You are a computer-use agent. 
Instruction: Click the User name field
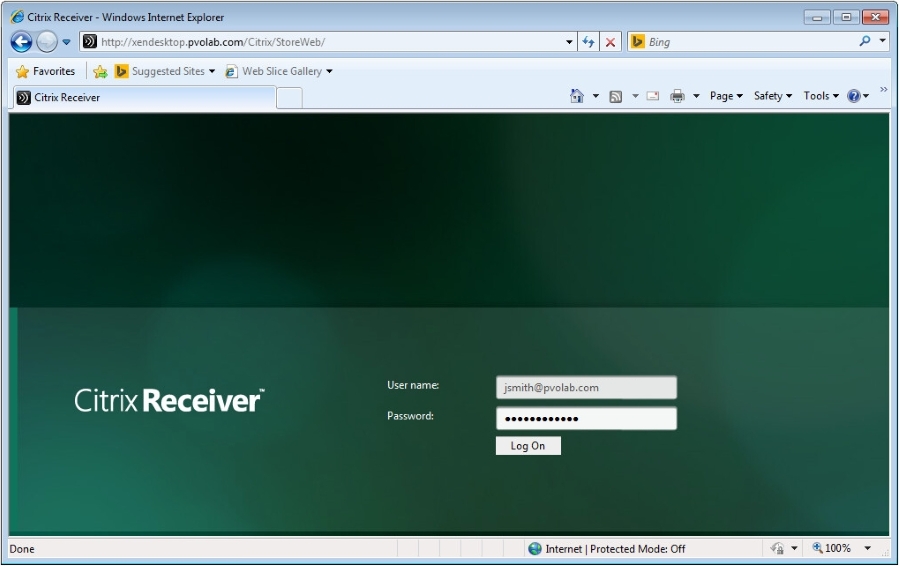coord(586,387)
